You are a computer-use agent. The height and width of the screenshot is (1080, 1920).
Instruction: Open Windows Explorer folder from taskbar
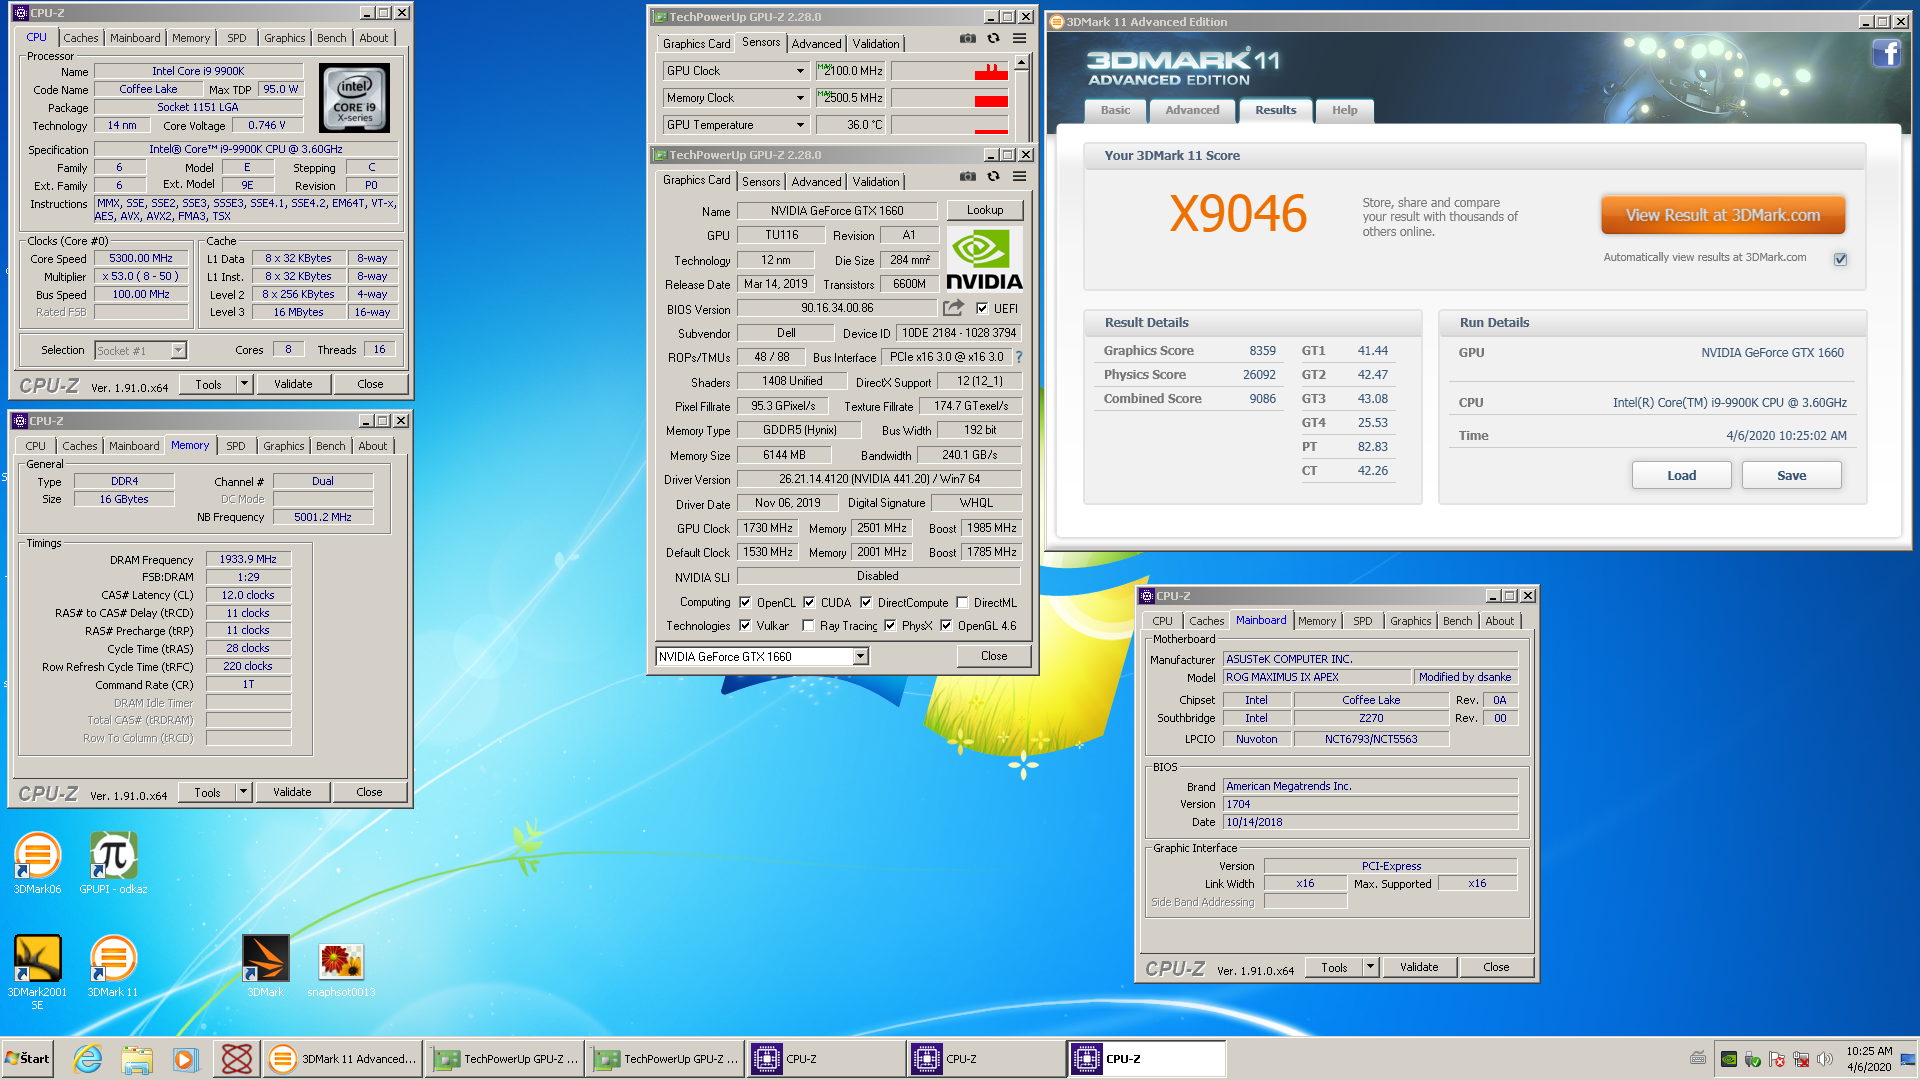(137, 1058)
